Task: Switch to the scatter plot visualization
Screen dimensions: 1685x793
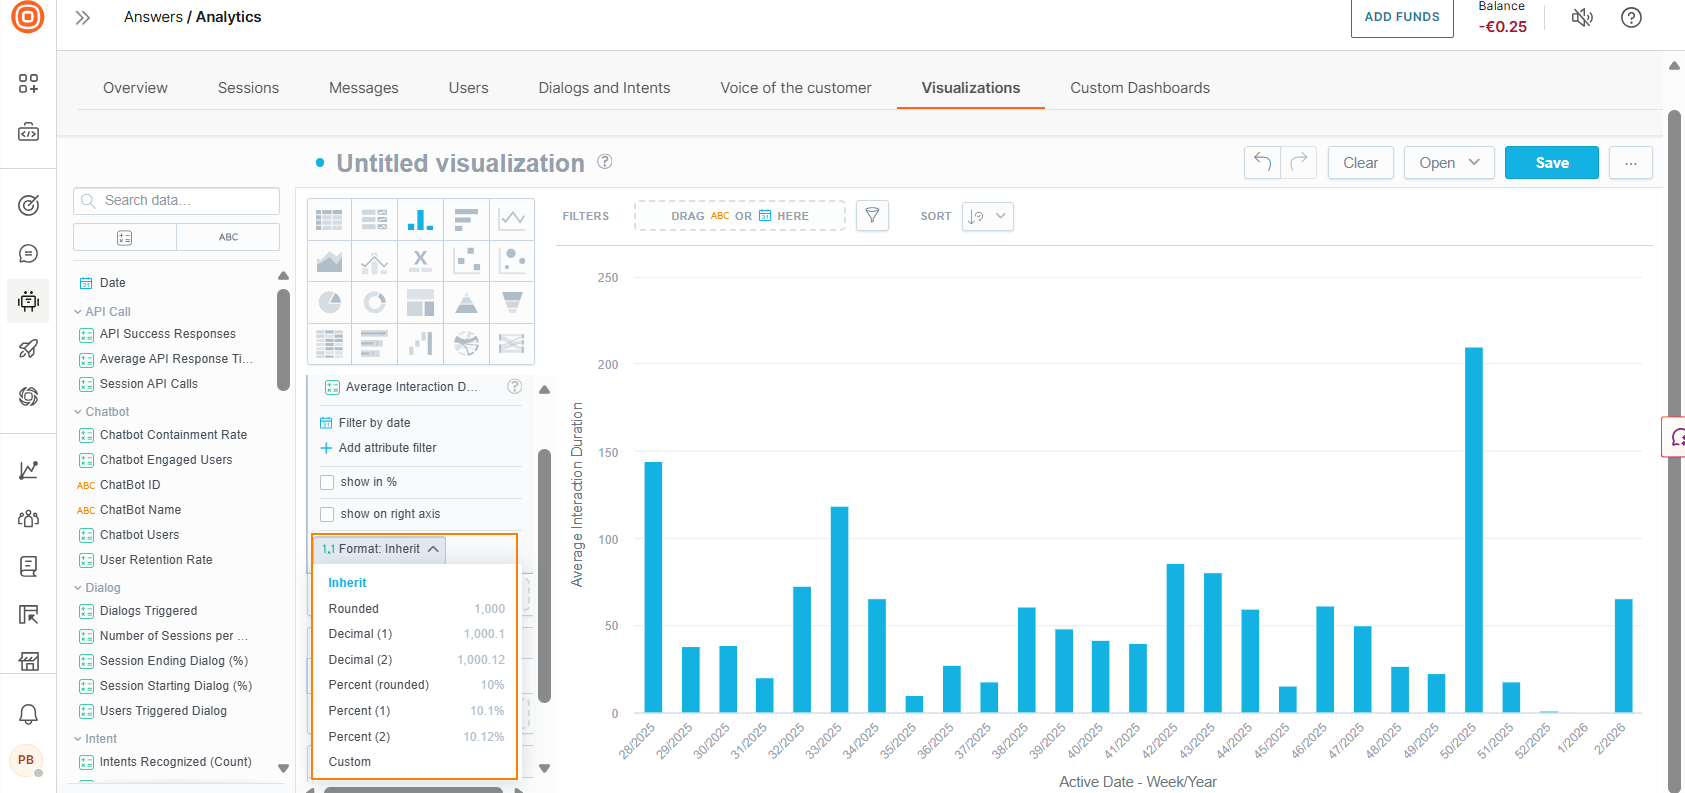Action: pyautogui.click(x=466, y=261)
